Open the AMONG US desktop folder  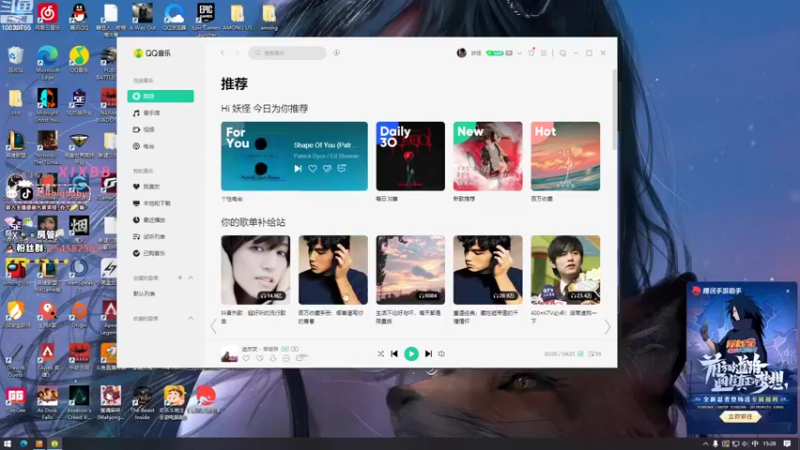(237, 17)
